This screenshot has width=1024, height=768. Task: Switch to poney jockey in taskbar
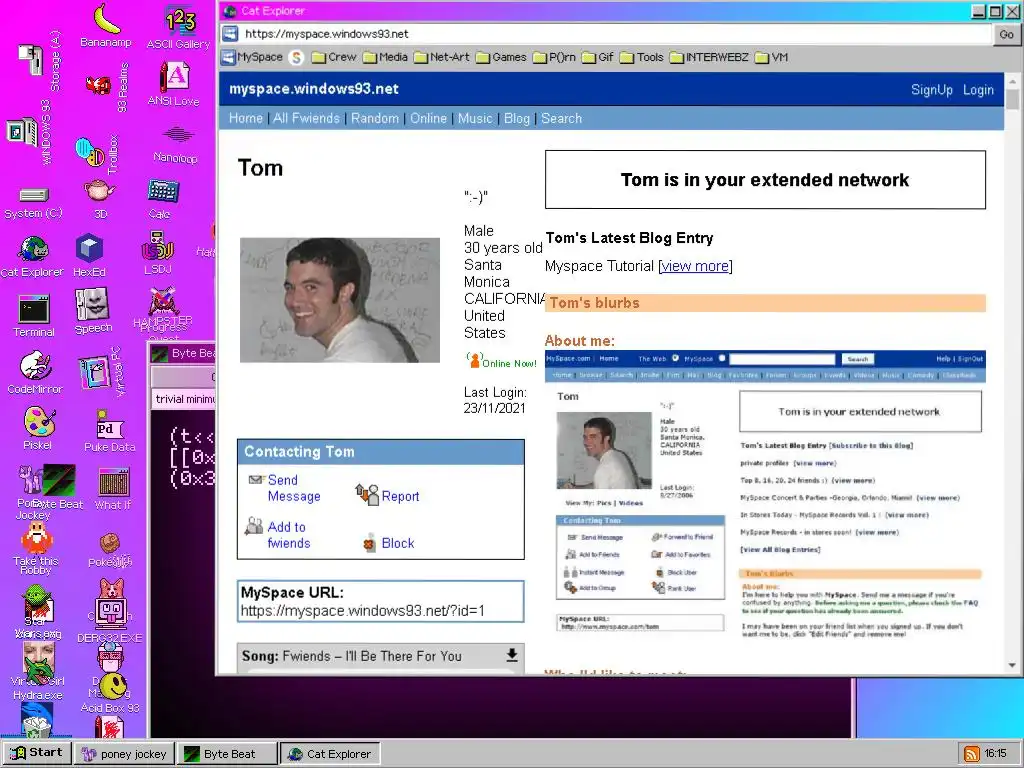point(125,754)
